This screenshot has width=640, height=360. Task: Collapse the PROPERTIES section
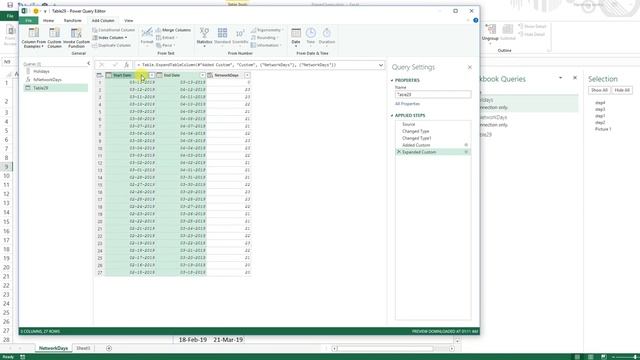tap(392, 80)
